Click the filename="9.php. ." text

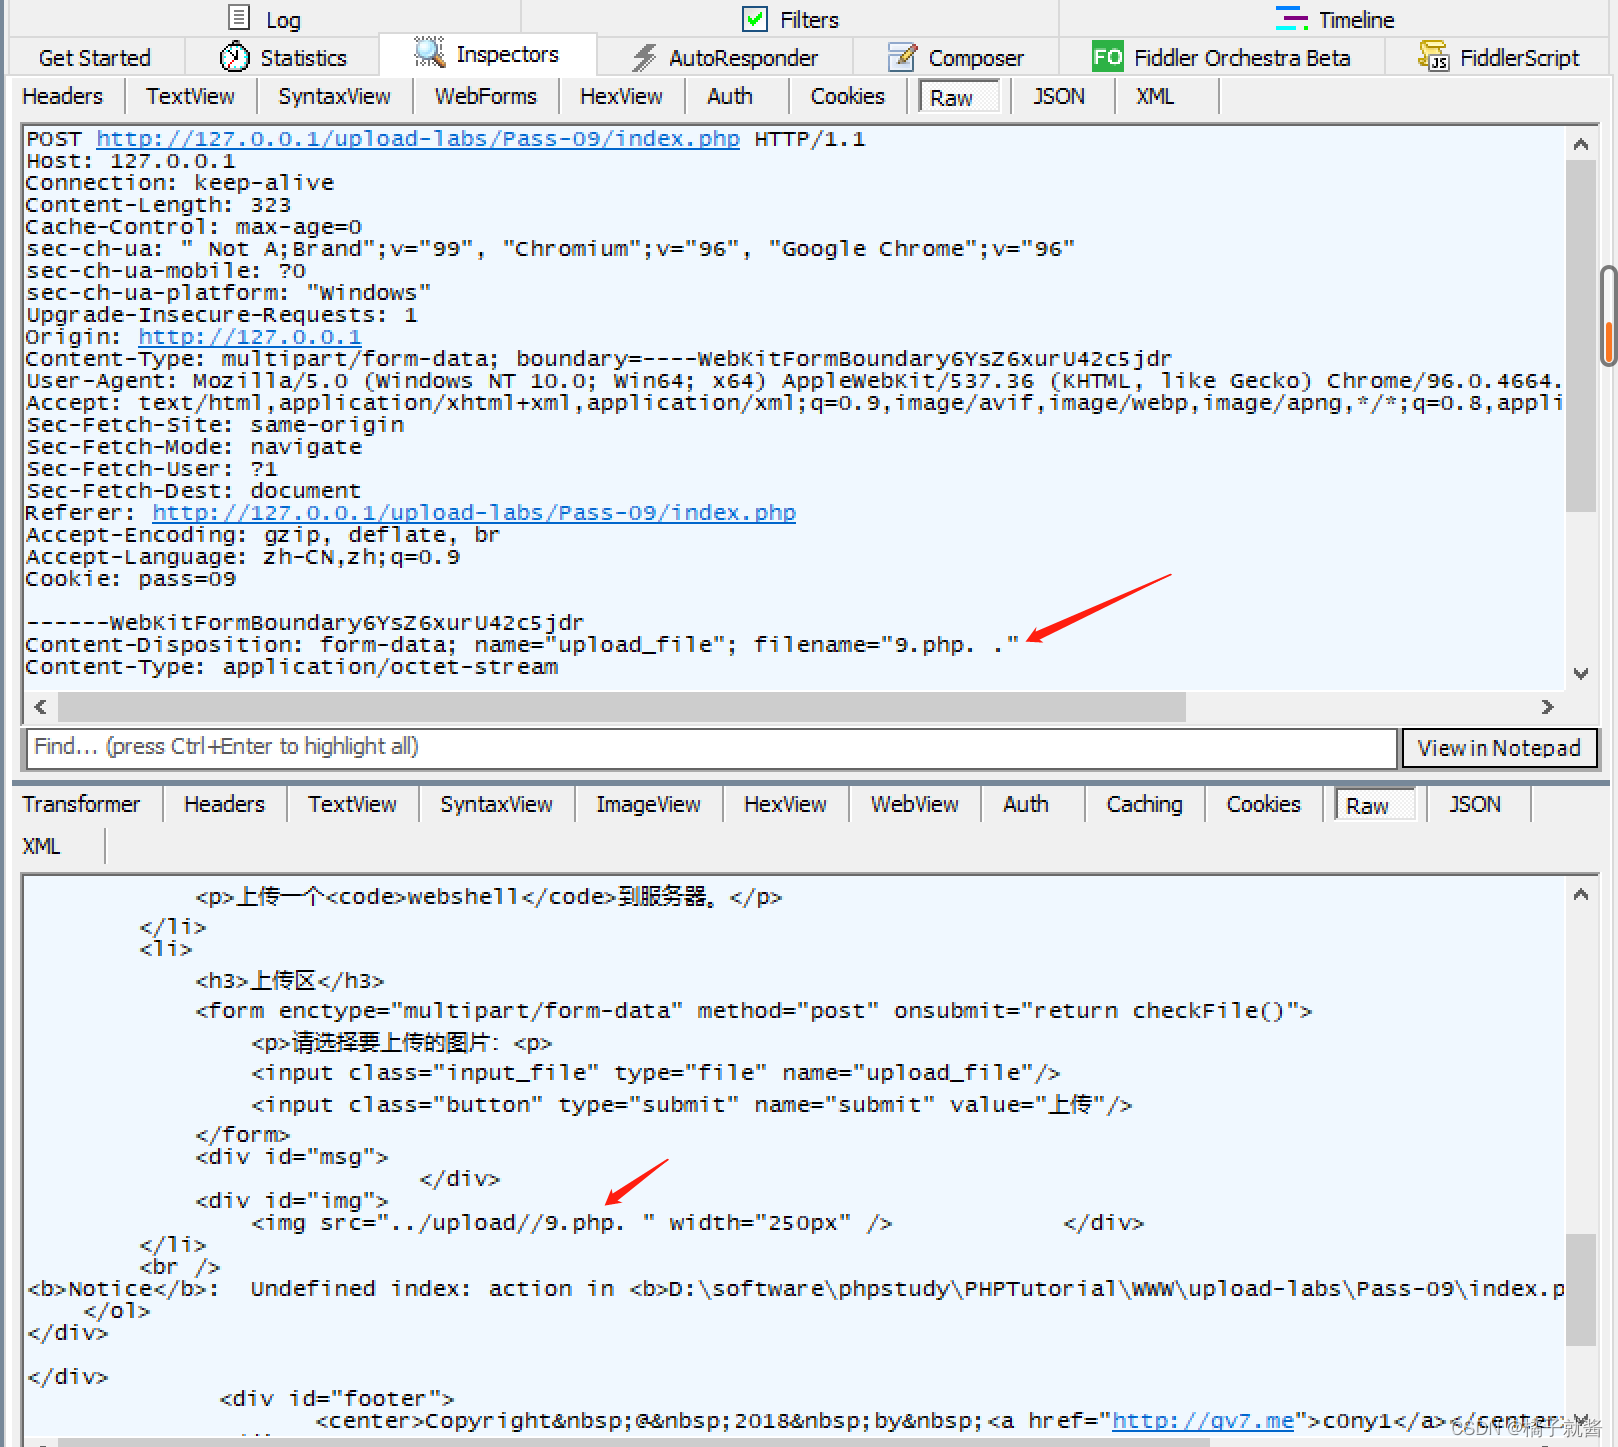click(886, 645)
